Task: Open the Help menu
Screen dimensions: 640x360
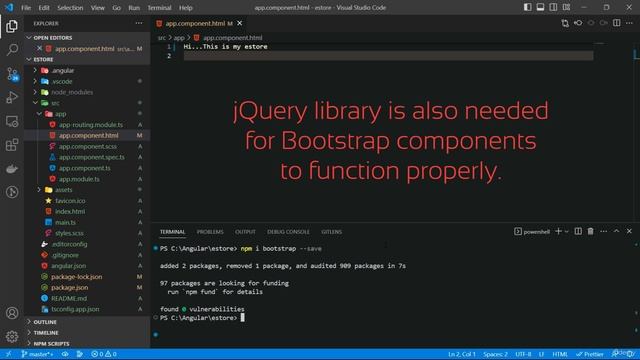Action: coord(185,7)
